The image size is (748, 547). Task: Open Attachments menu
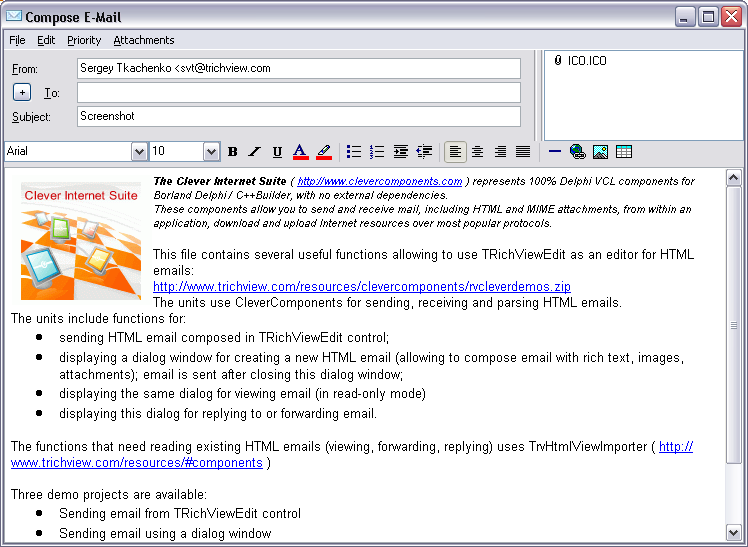pyautogui.click(x=144, y=40)
